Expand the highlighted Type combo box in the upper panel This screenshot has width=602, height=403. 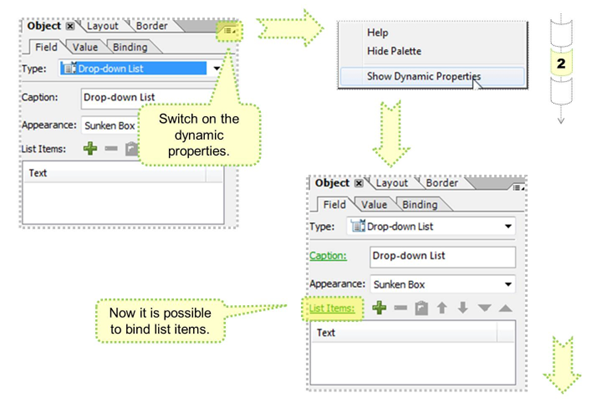(x=217, y=69)
